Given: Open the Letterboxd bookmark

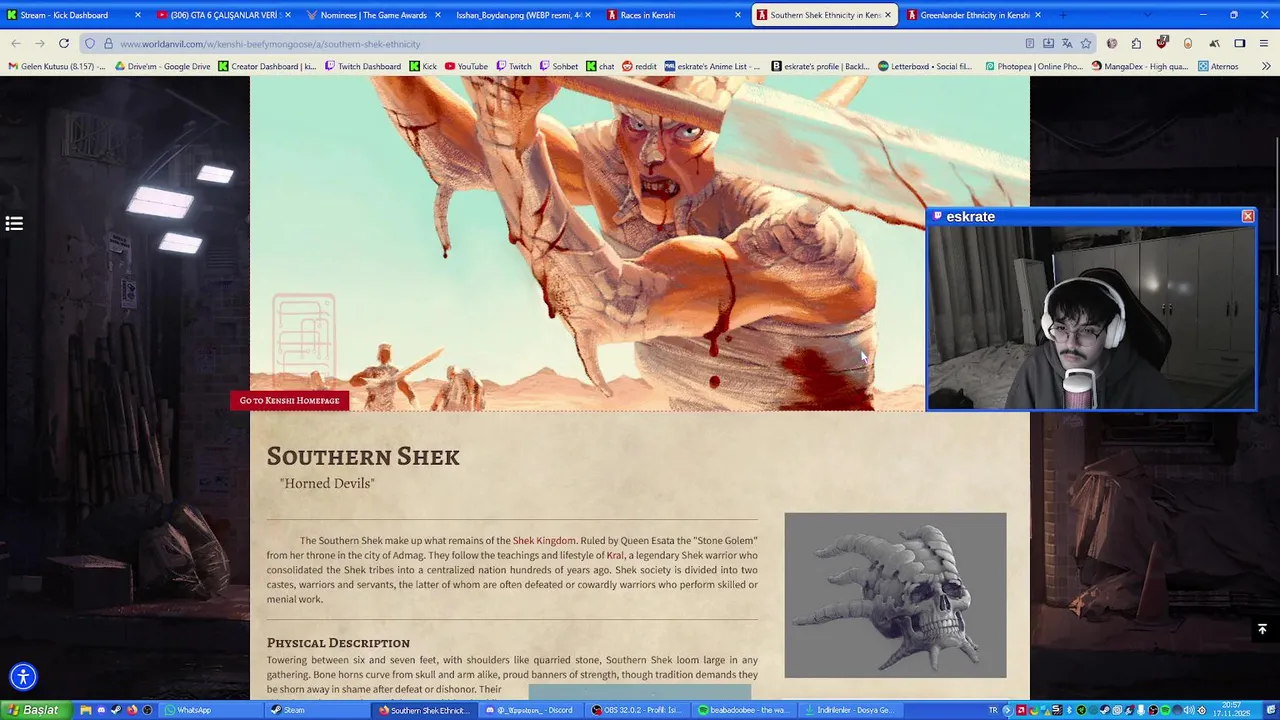Looking at the screenshot, I should coord(925,66).
